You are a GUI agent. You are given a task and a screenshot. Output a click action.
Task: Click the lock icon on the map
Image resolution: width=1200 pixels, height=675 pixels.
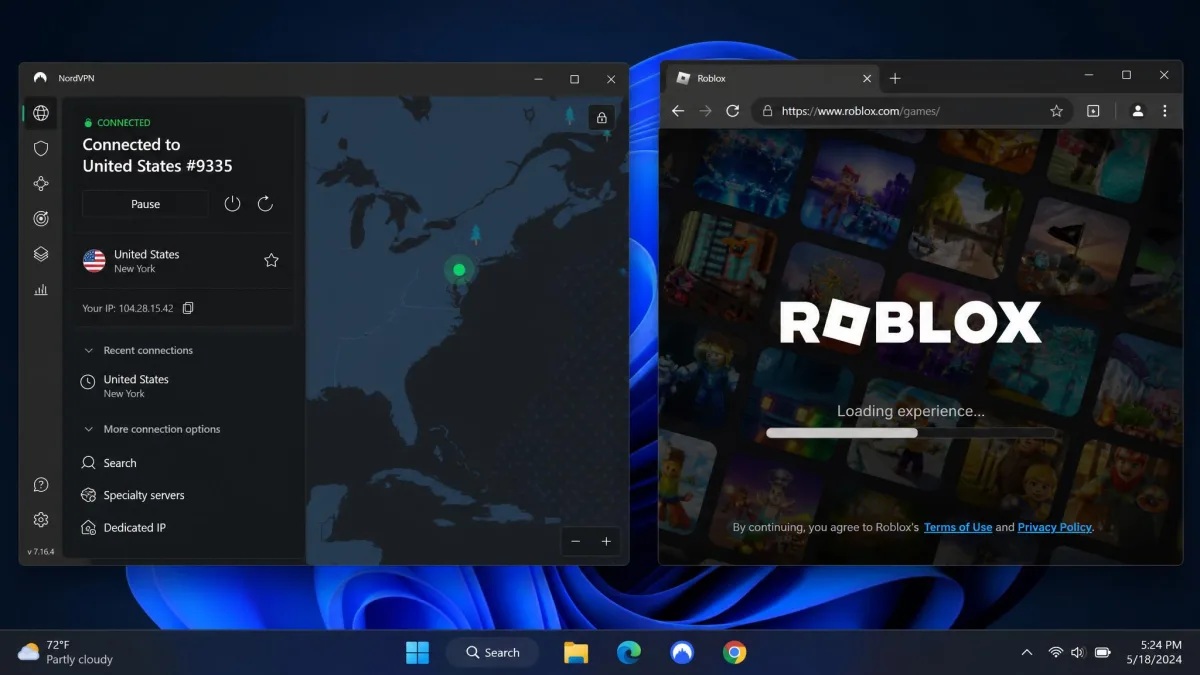click(x=602, y=118)
